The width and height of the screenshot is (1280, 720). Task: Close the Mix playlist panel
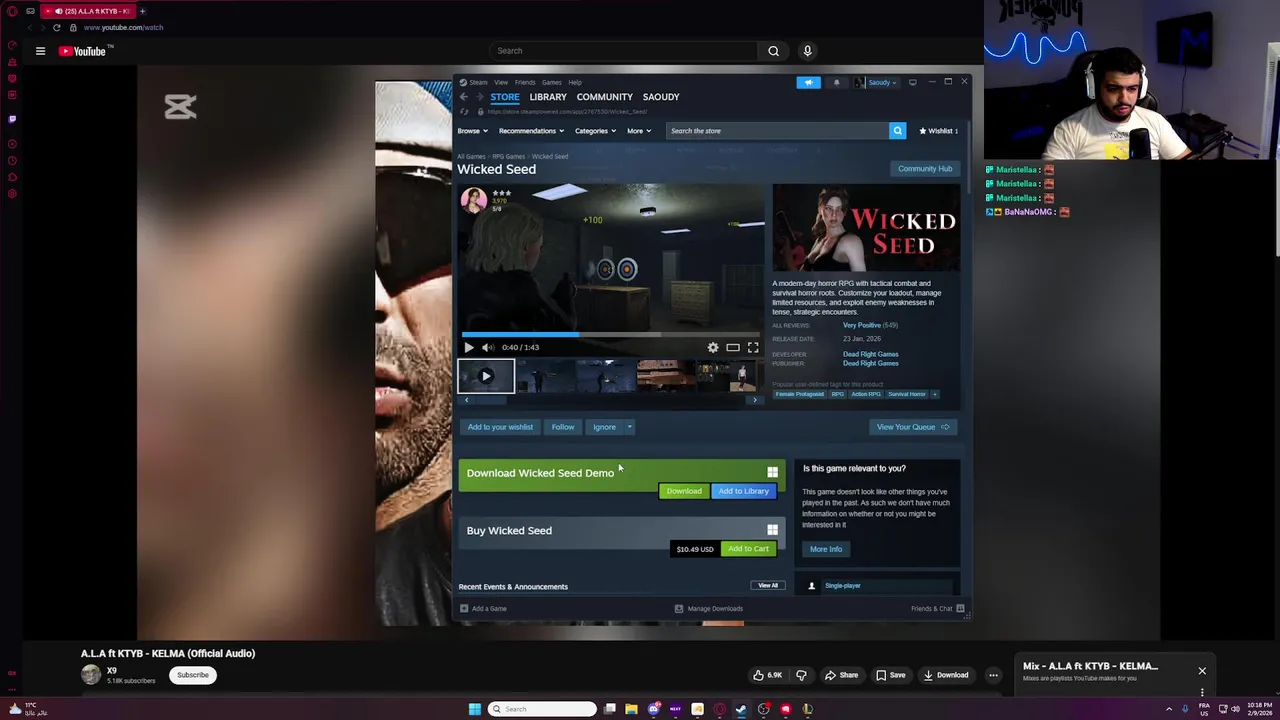(1202, 671)
